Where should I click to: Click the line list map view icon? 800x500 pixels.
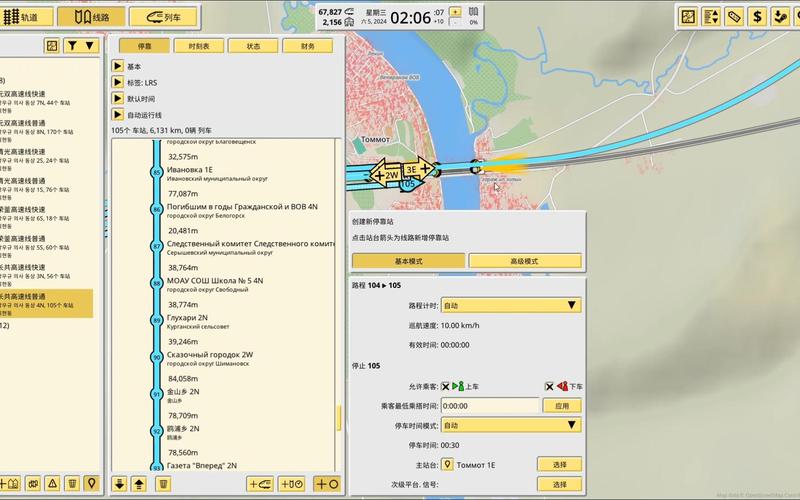tap(52, 46)
